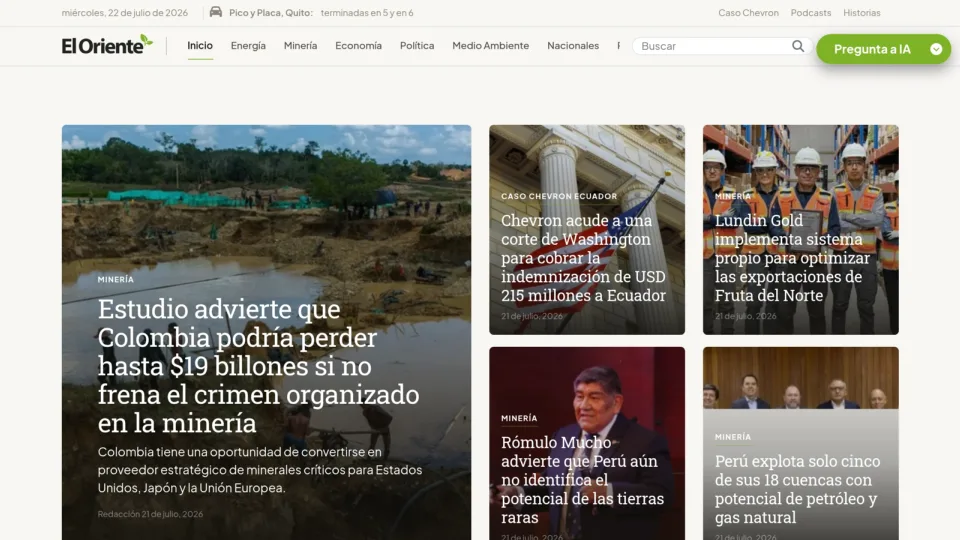Open the Lundin Gold article headline

792,258
